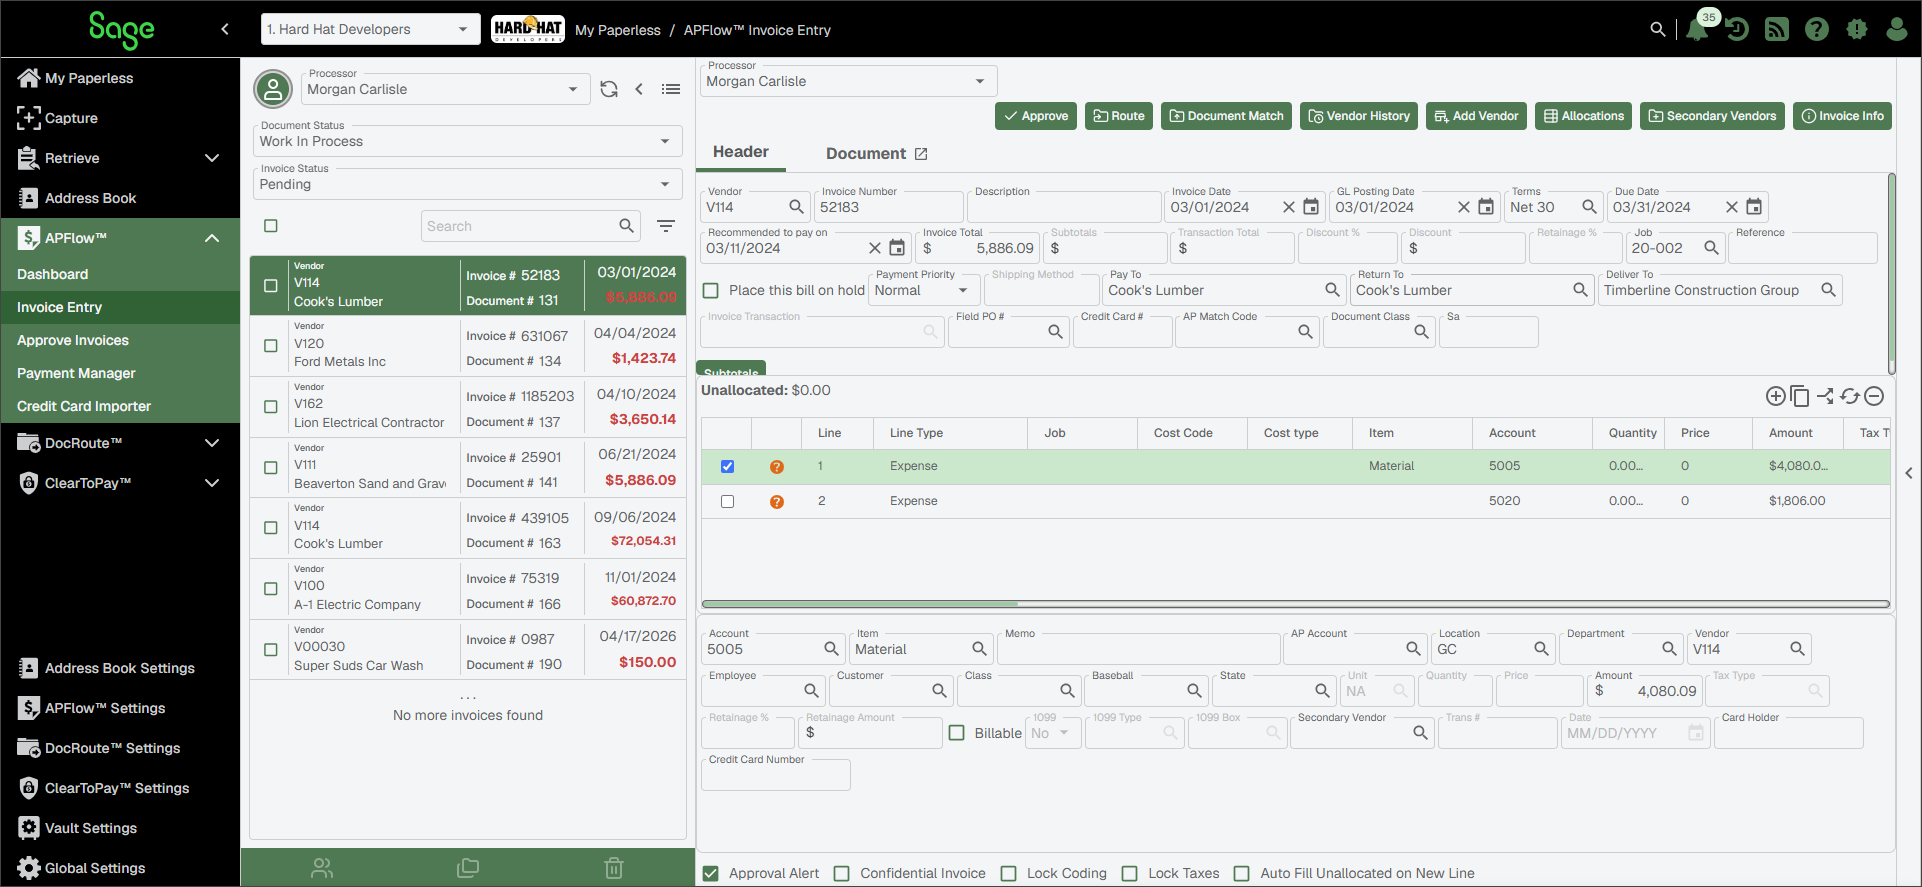Collapse the left sidebar arrow
This screenshot has height=887, width=1922.
click(225, 29)
